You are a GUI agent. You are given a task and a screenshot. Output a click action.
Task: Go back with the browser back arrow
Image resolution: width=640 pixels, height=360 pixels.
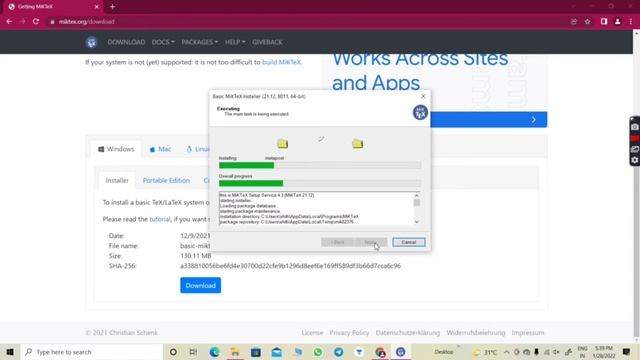[9, 22]
